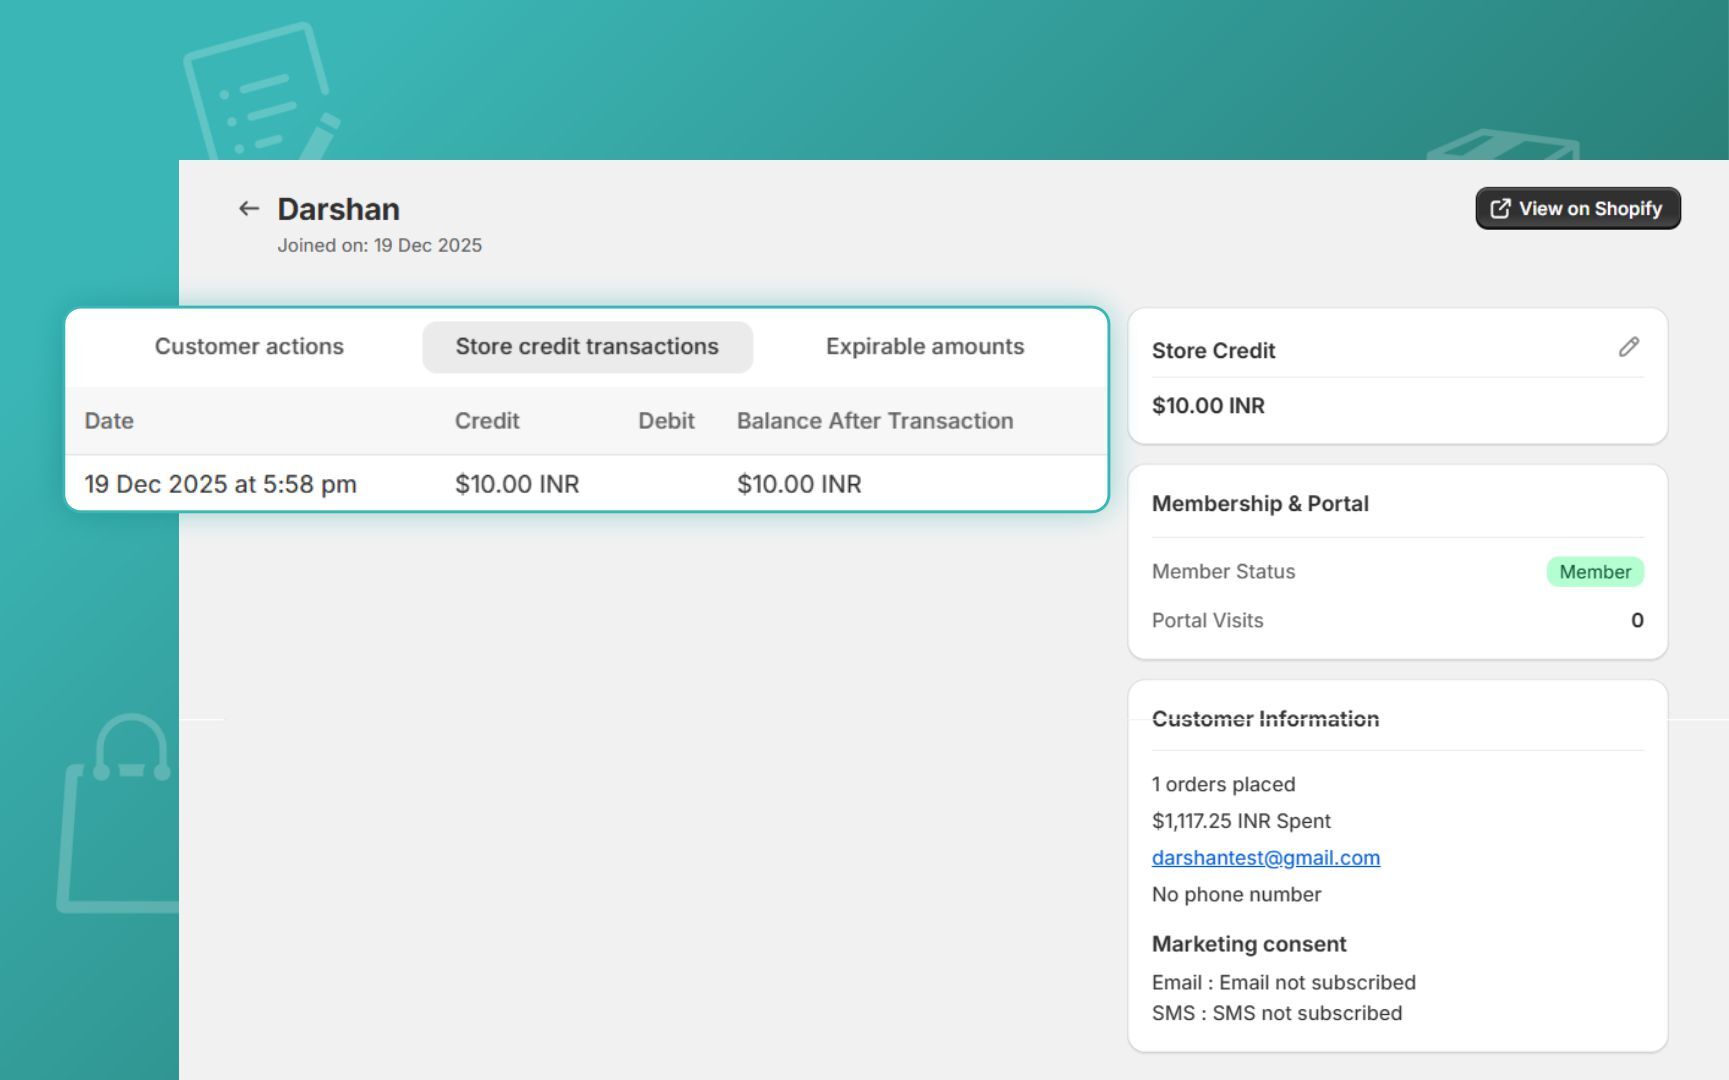Click the Customer Information heading
Screen dimensions: 1729x1080
pyautogui.click(x=1265, y=718)
